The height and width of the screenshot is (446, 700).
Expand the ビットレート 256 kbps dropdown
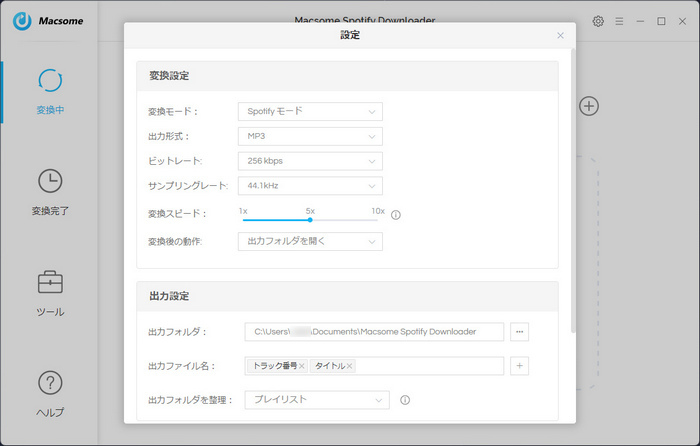(x=310, y=161)
